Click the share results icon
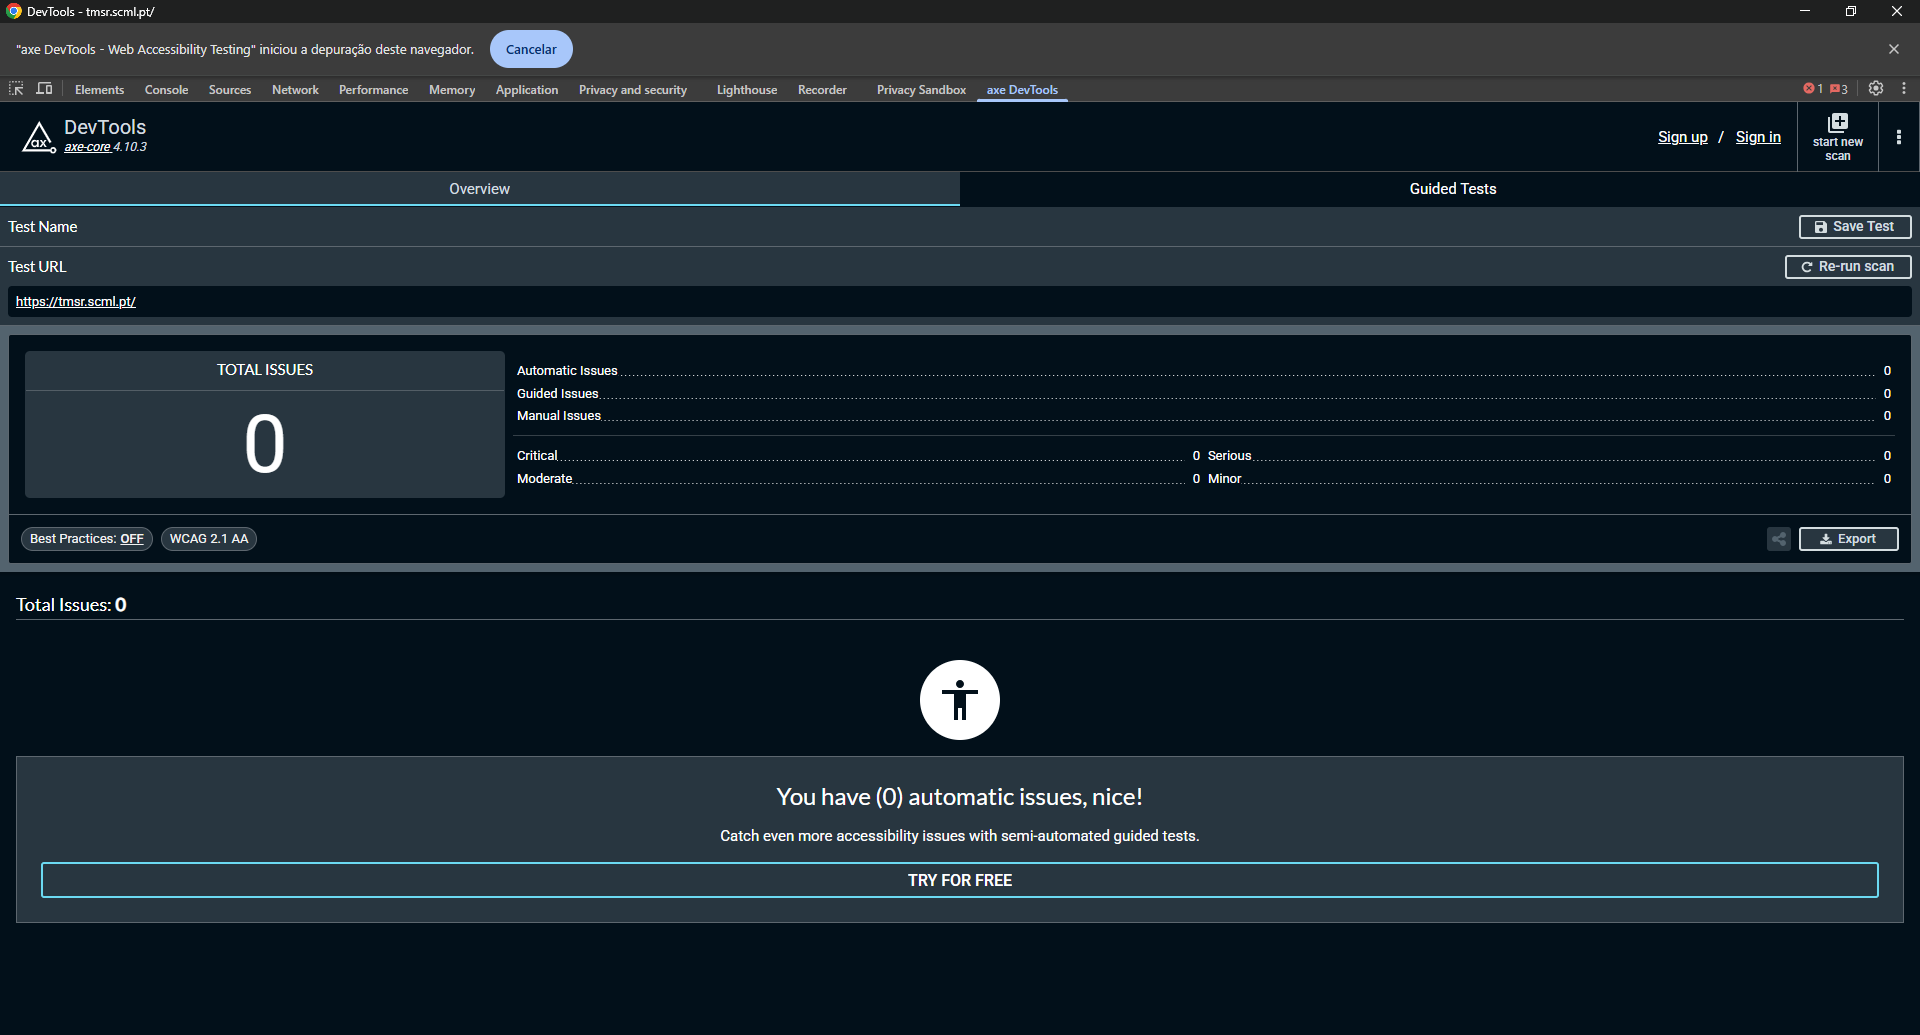This screenshot has width=1920, height=1035. [1778, 539]
